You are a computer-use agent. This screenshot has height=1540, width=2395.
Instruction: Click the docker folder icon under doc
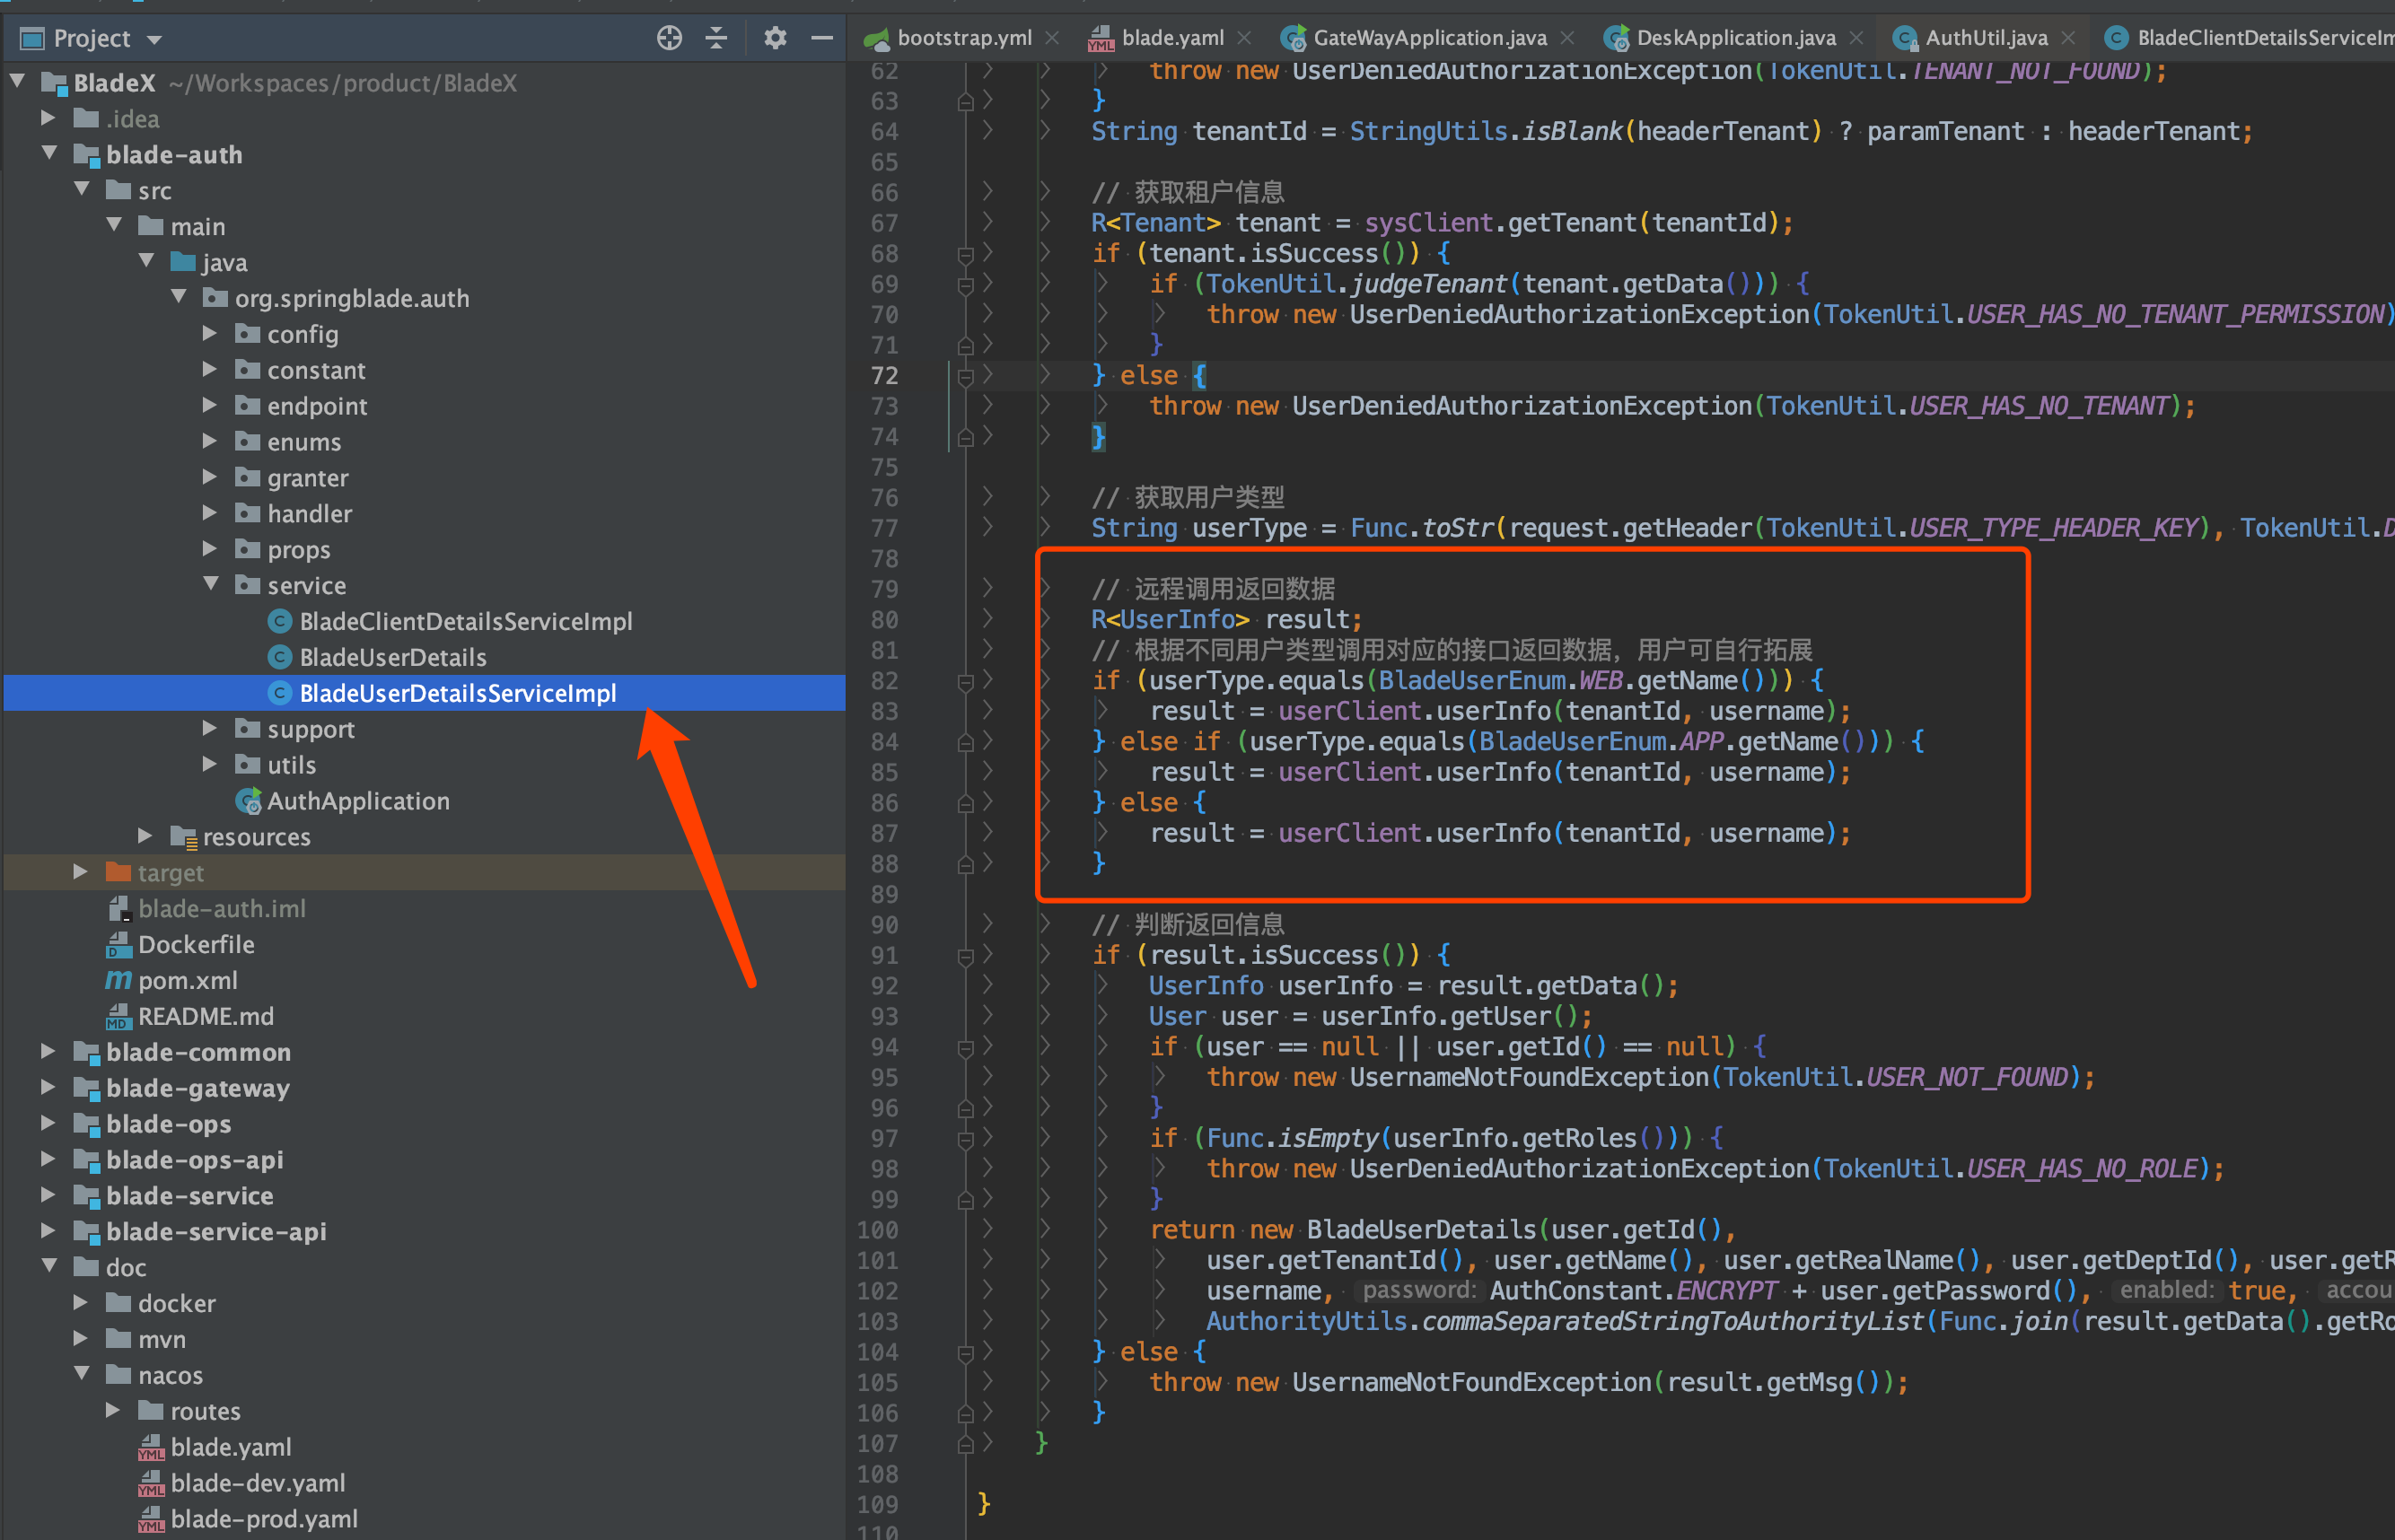tap(119, 1303)
